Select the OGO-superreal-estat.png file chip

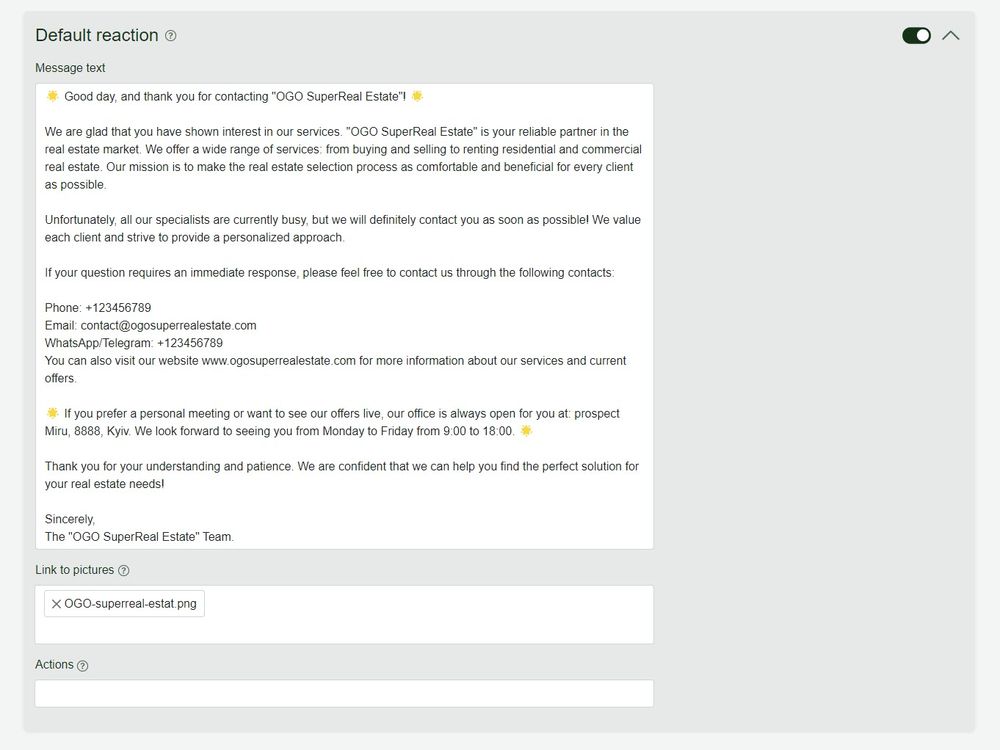click(131, 604)
